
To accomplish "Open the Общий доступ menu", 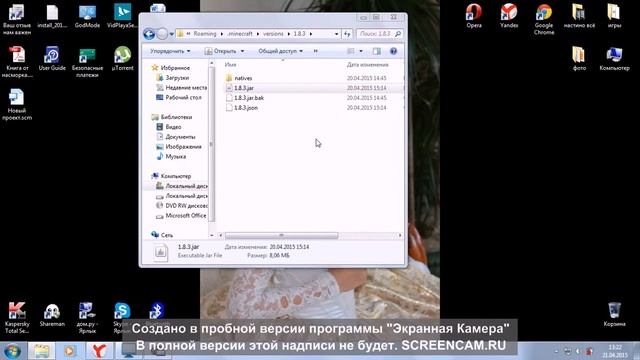I will (280, 51).
